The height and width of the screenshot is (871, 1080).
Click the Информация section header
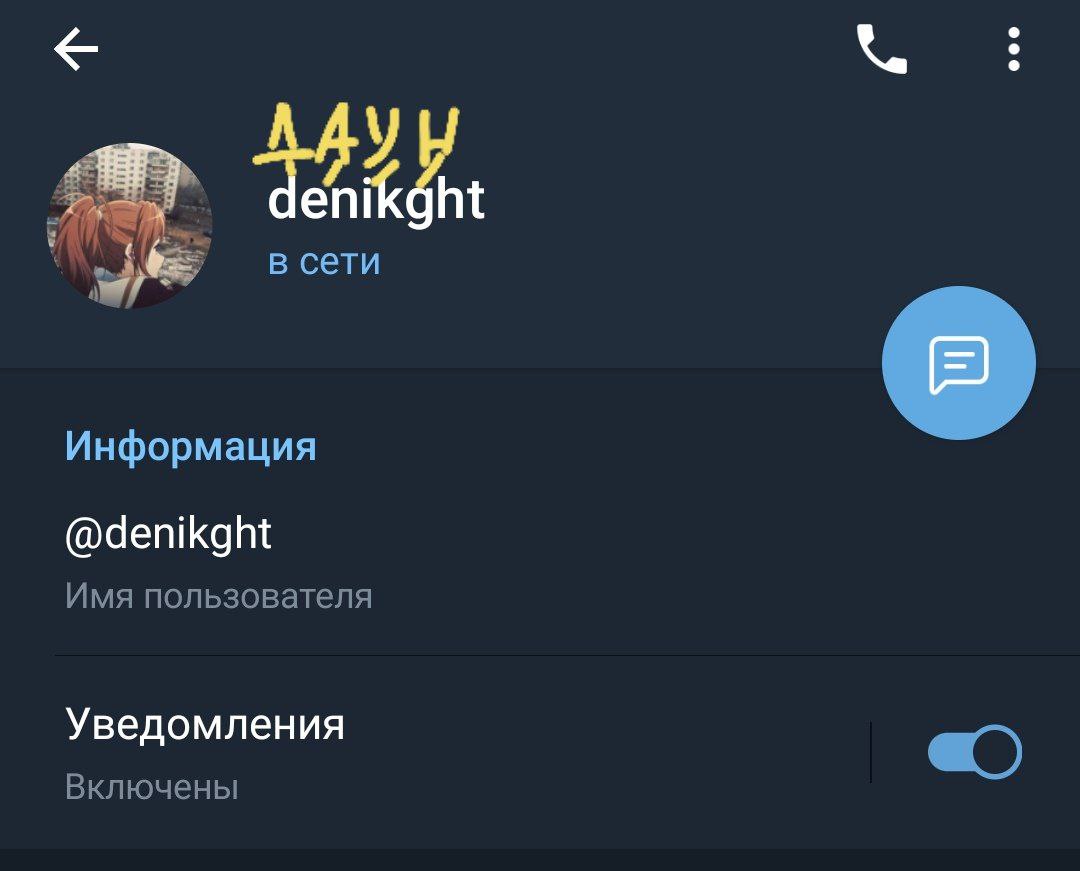pos(191,447)
